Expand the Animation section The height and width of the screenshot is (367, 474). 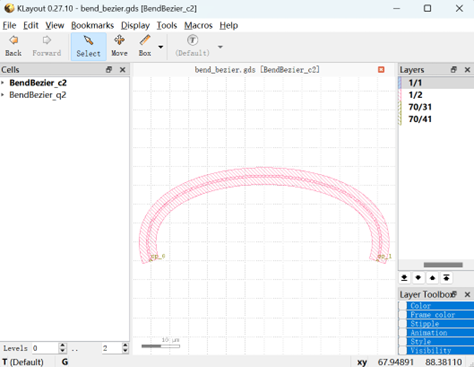(440, 333)
